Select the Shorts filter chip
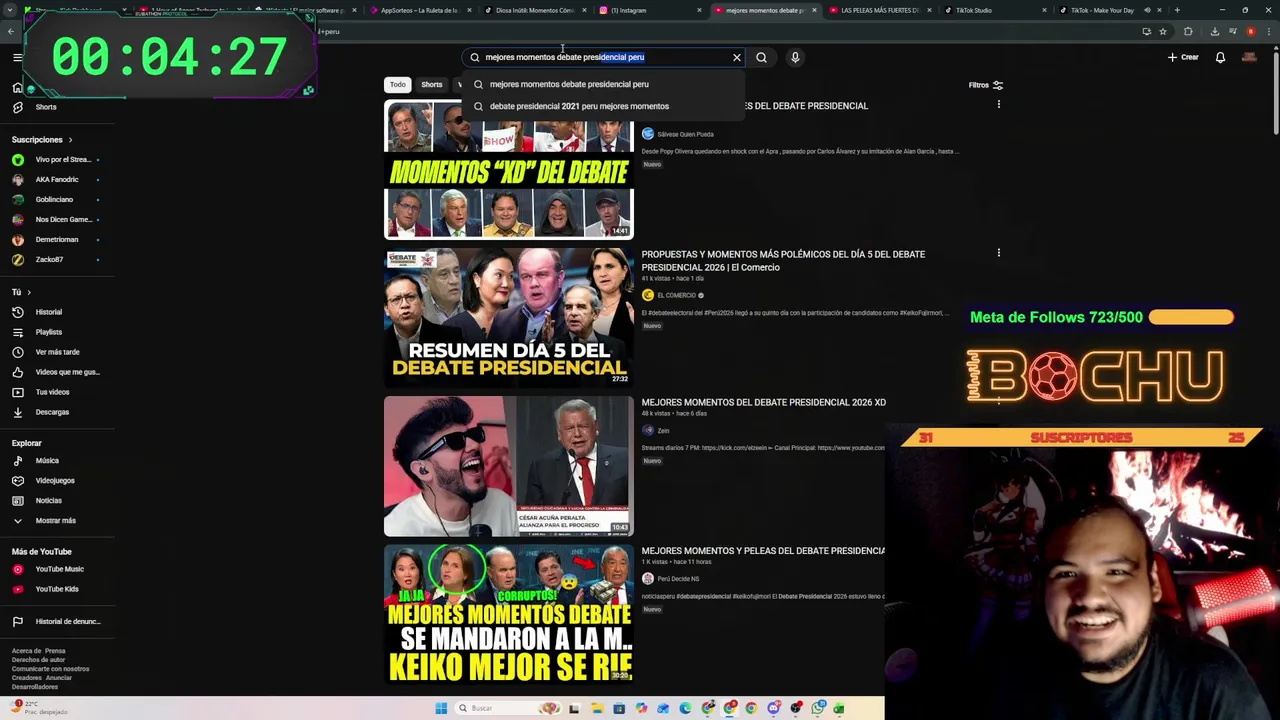Viewport: 1280px width, 720px height. click(x=431, y=85)
